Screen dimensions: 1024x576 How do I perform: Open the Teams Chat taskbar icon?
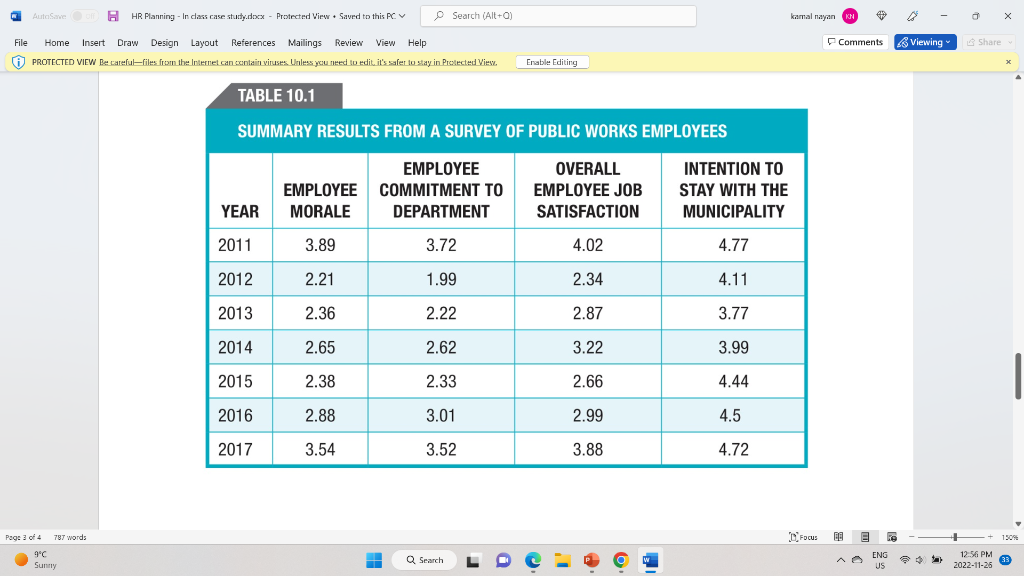coord(504,560)
